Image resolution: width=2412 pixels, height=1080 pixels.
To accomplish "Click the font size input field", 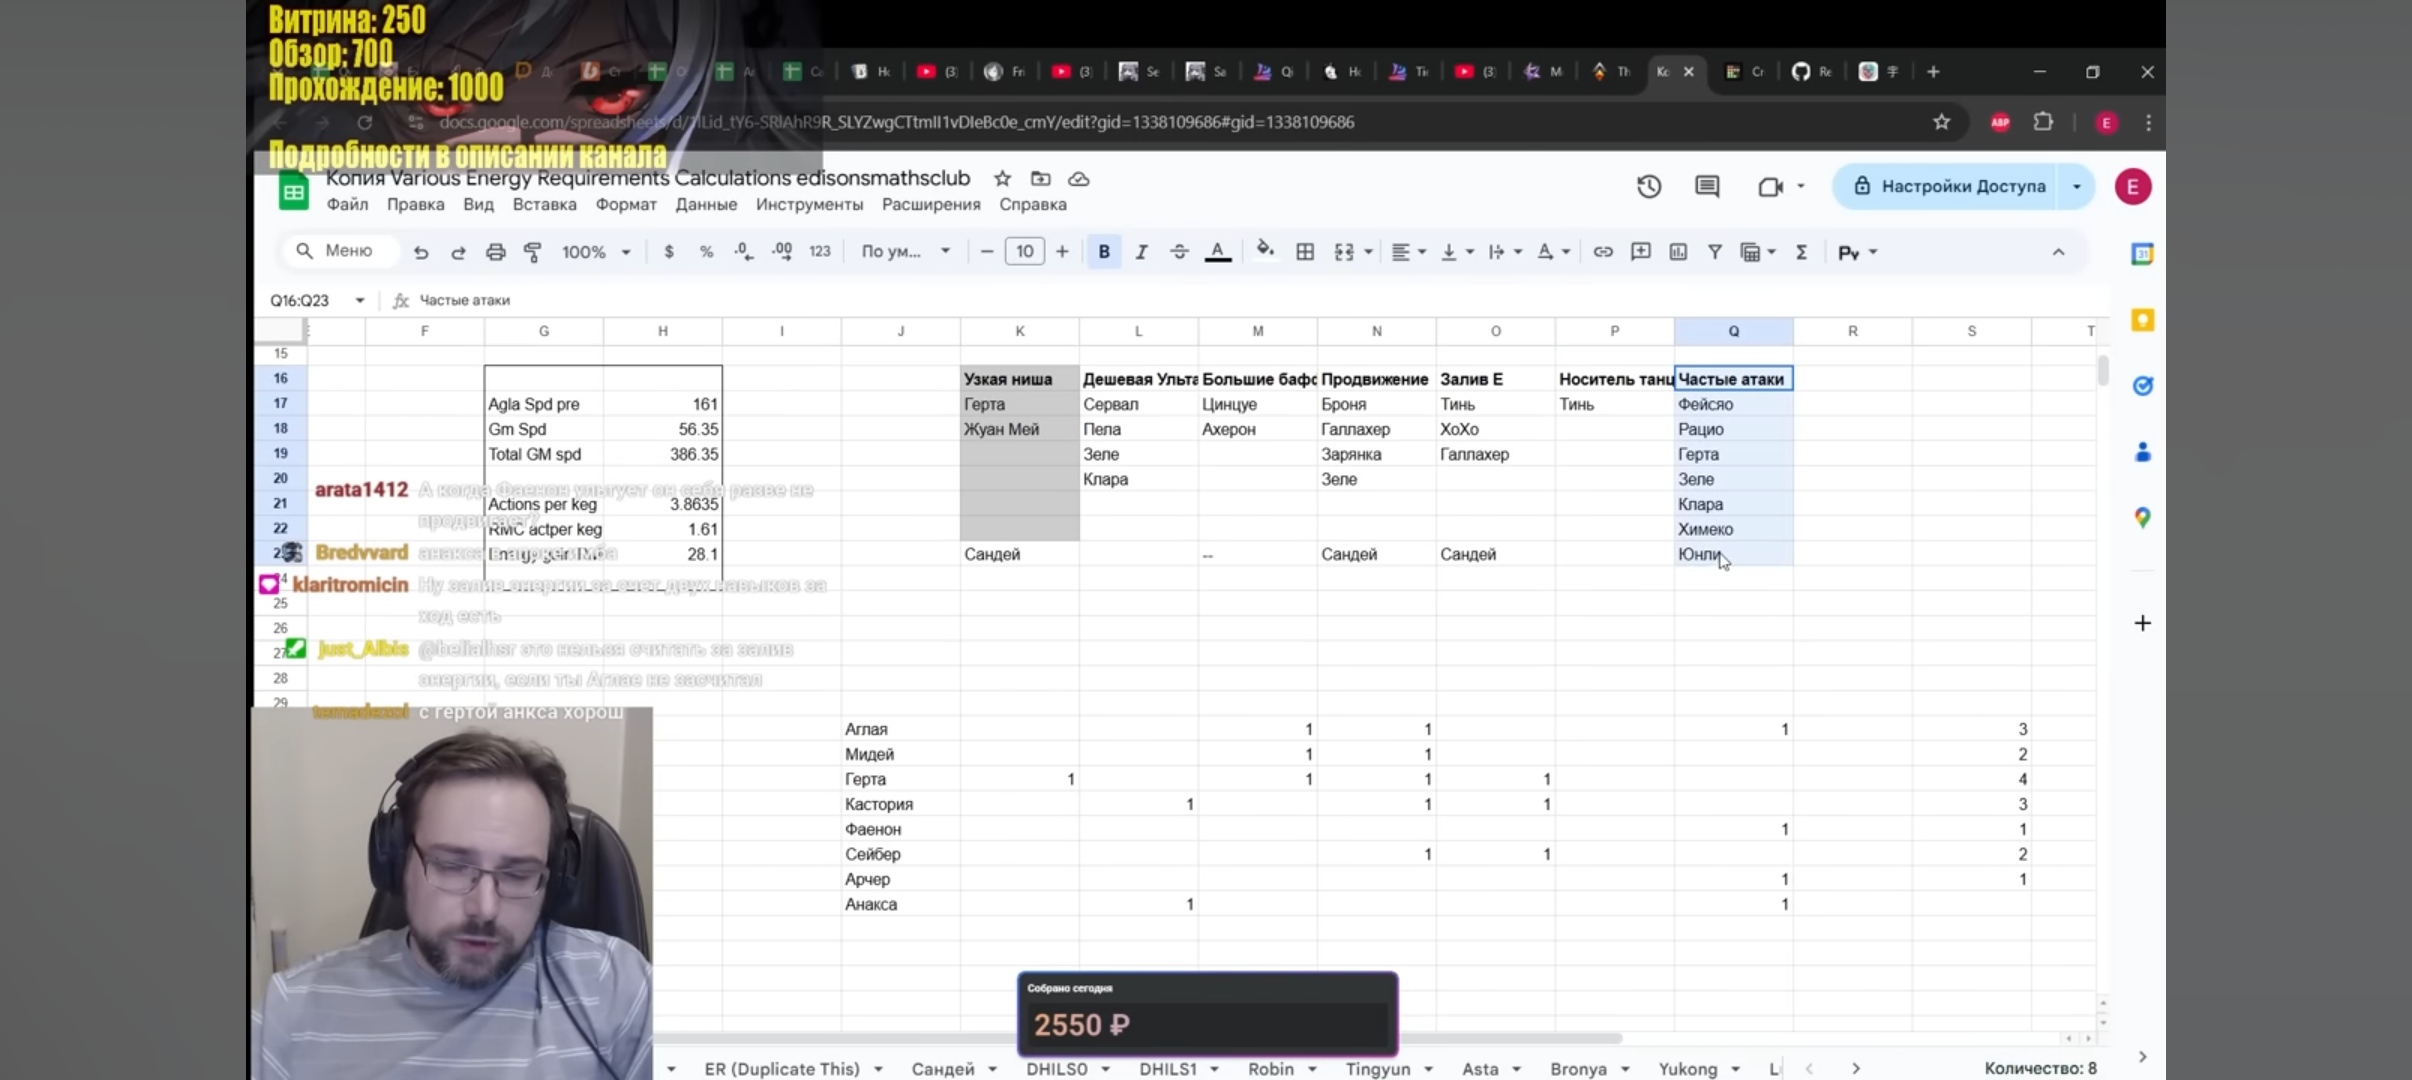I will tap(1024, 252).
